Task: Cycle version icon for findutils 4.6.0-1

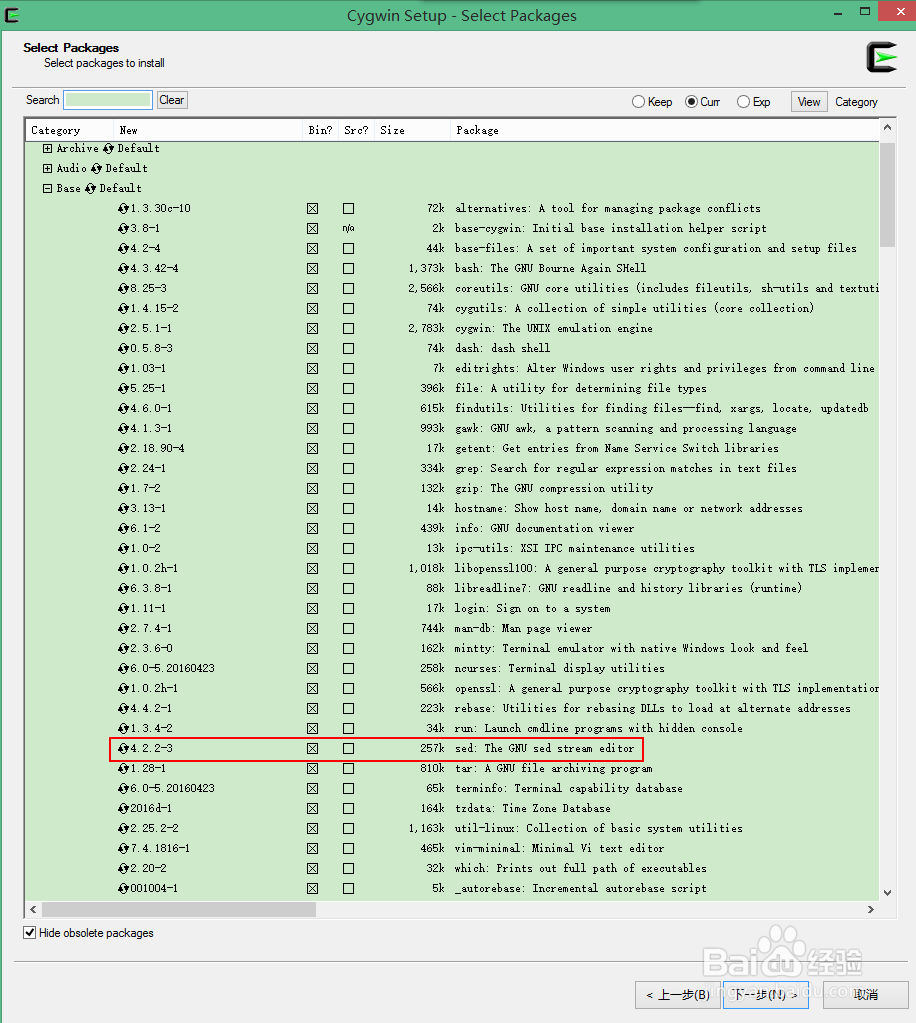Action: (x=123, y=408)
